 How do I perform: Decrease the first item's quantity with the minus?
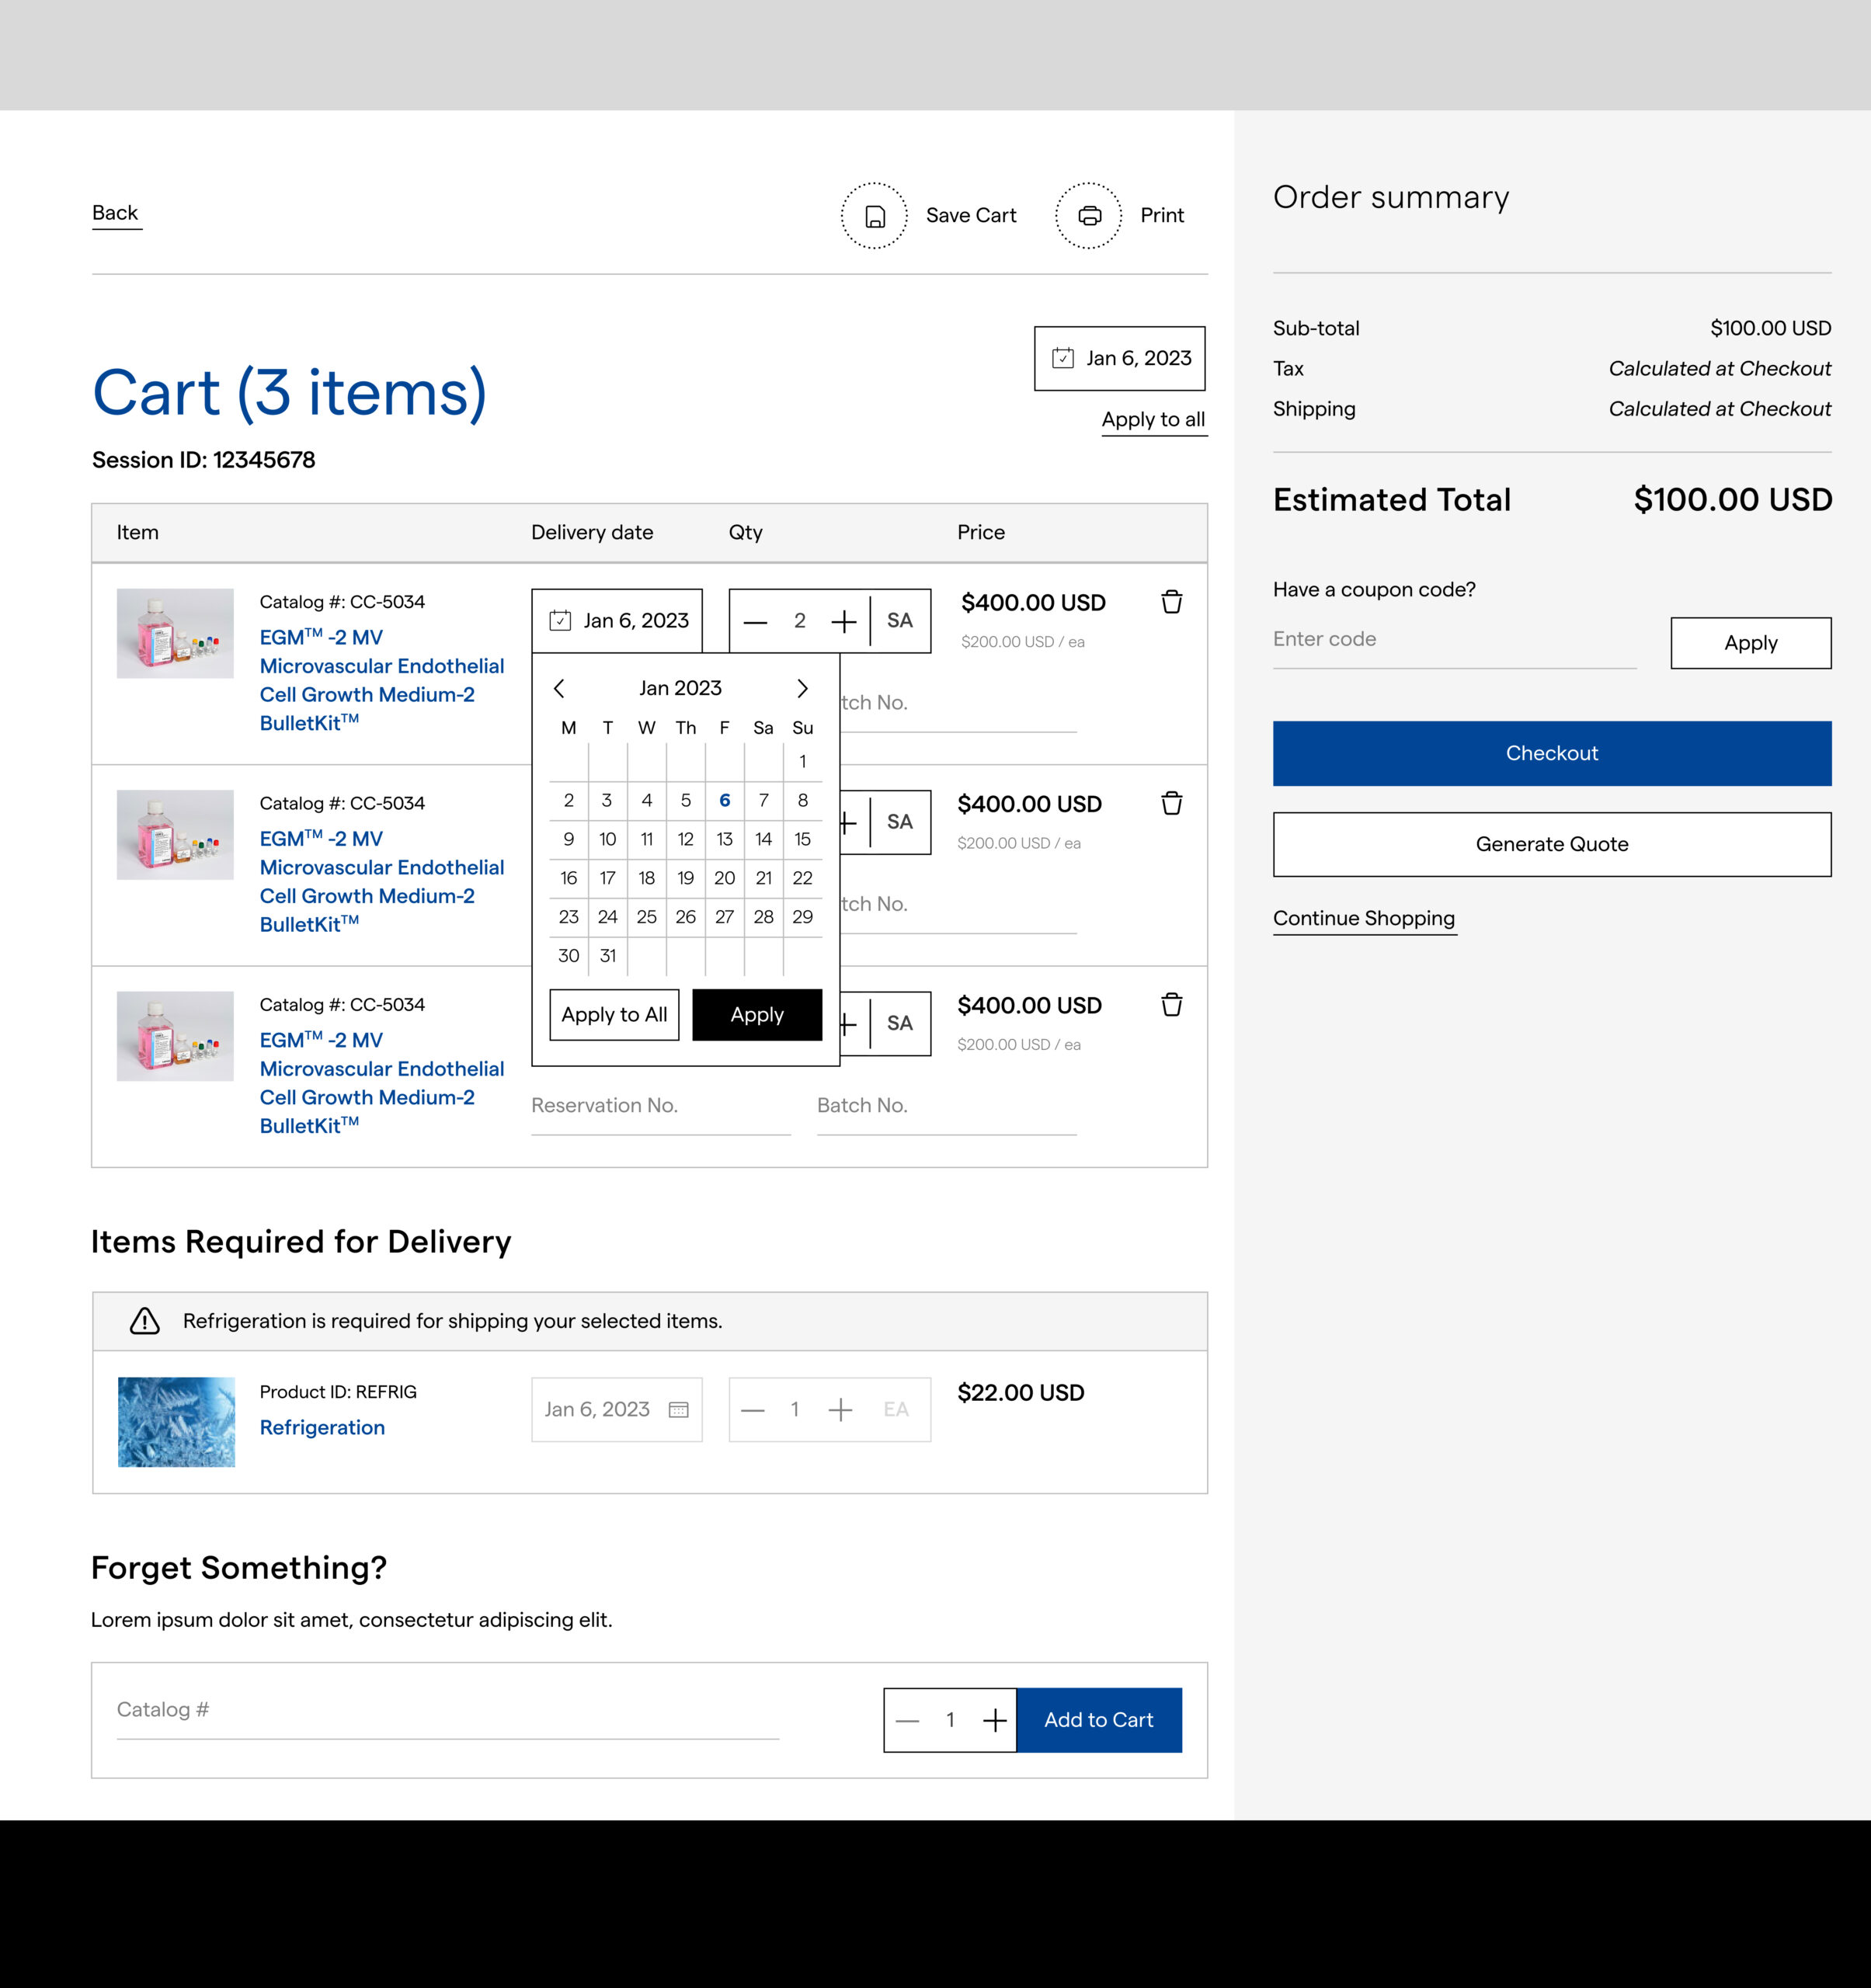(x=756, y=622)
